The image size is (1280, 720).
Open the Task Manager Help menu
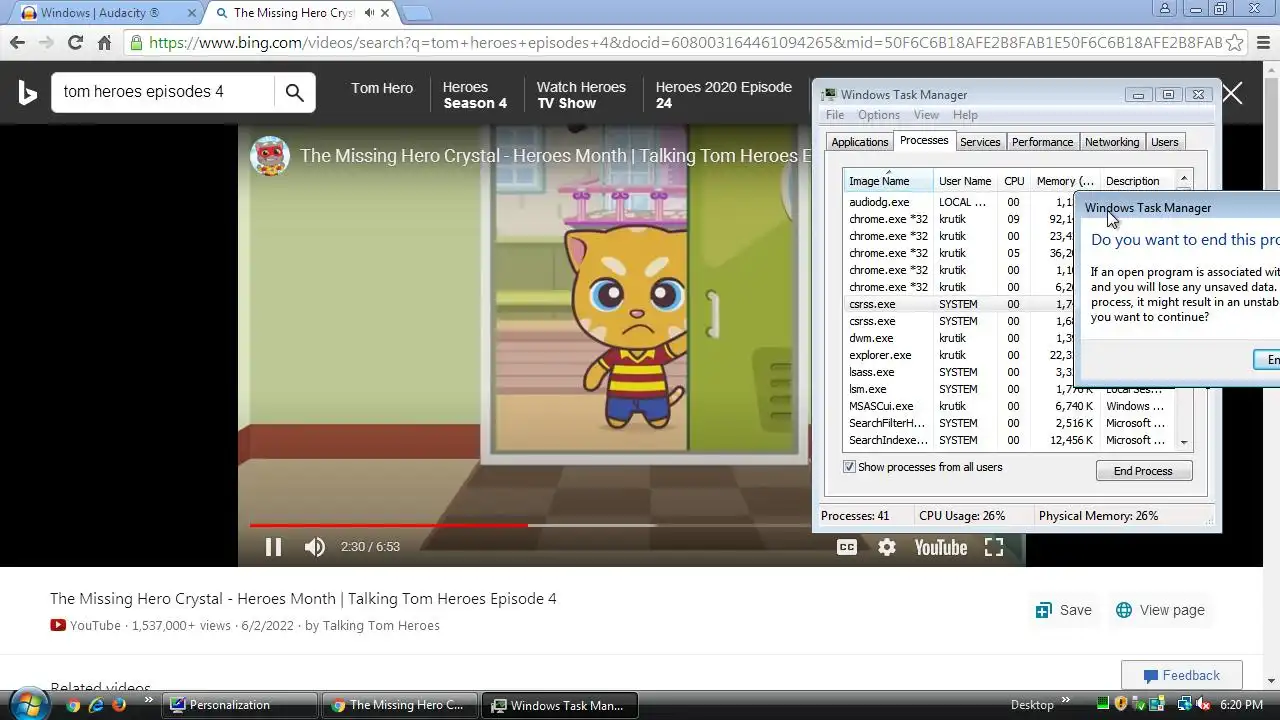965,115
